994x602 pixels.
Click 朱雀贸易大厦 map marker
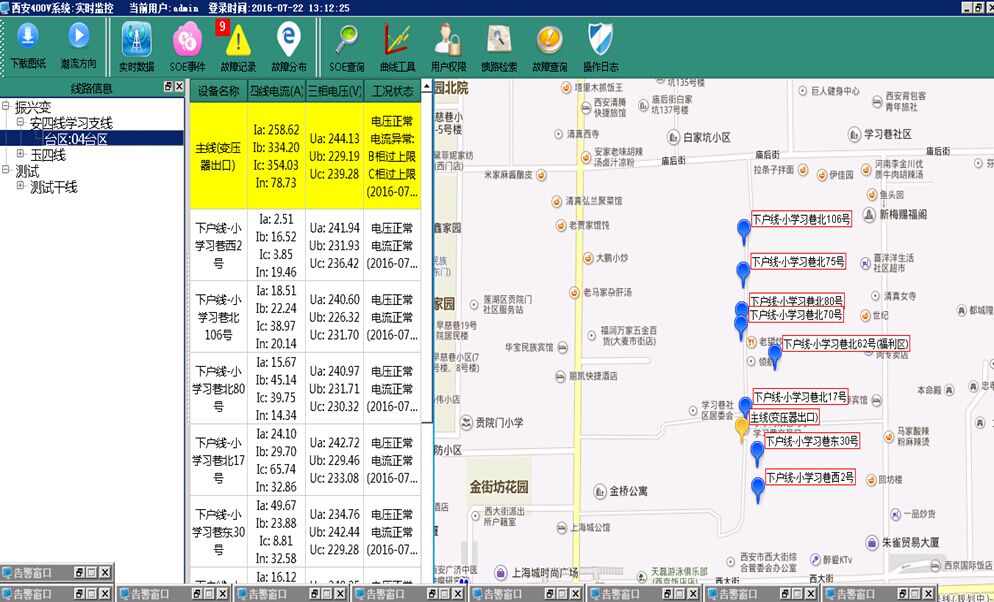click(872, 542)
